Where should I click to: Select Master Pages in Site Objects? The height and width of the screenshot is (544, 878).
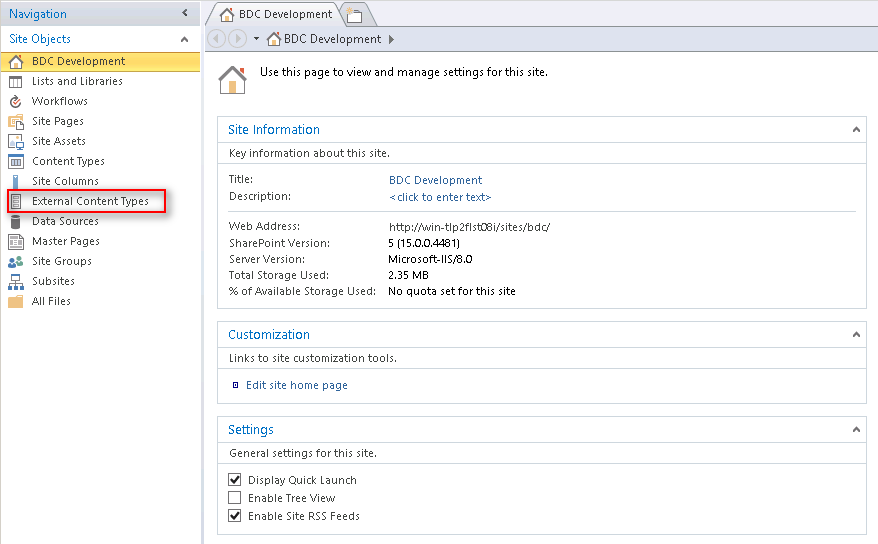66,241
